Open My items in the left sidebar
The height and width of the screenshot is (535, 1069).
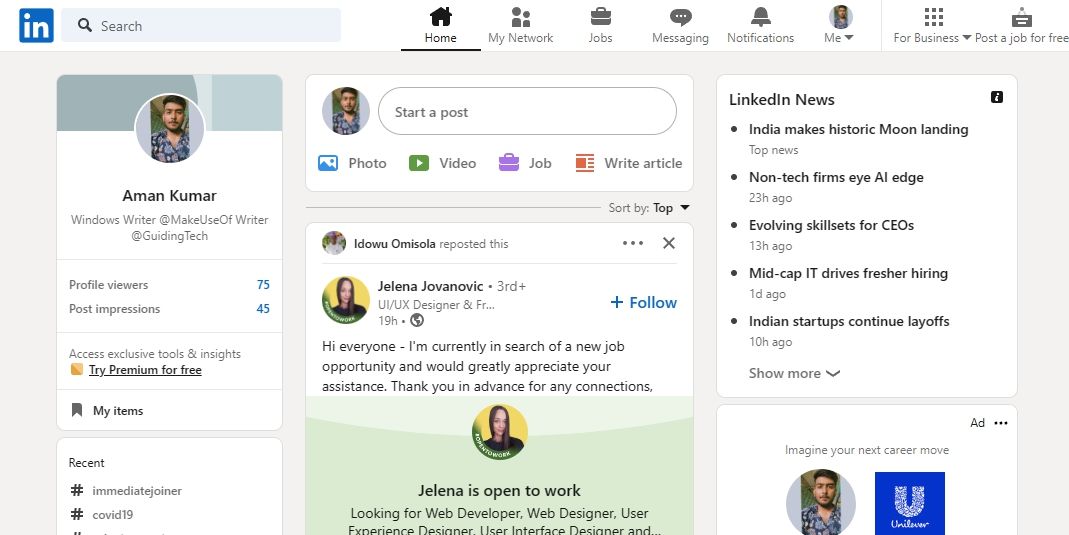pos(117,410)
